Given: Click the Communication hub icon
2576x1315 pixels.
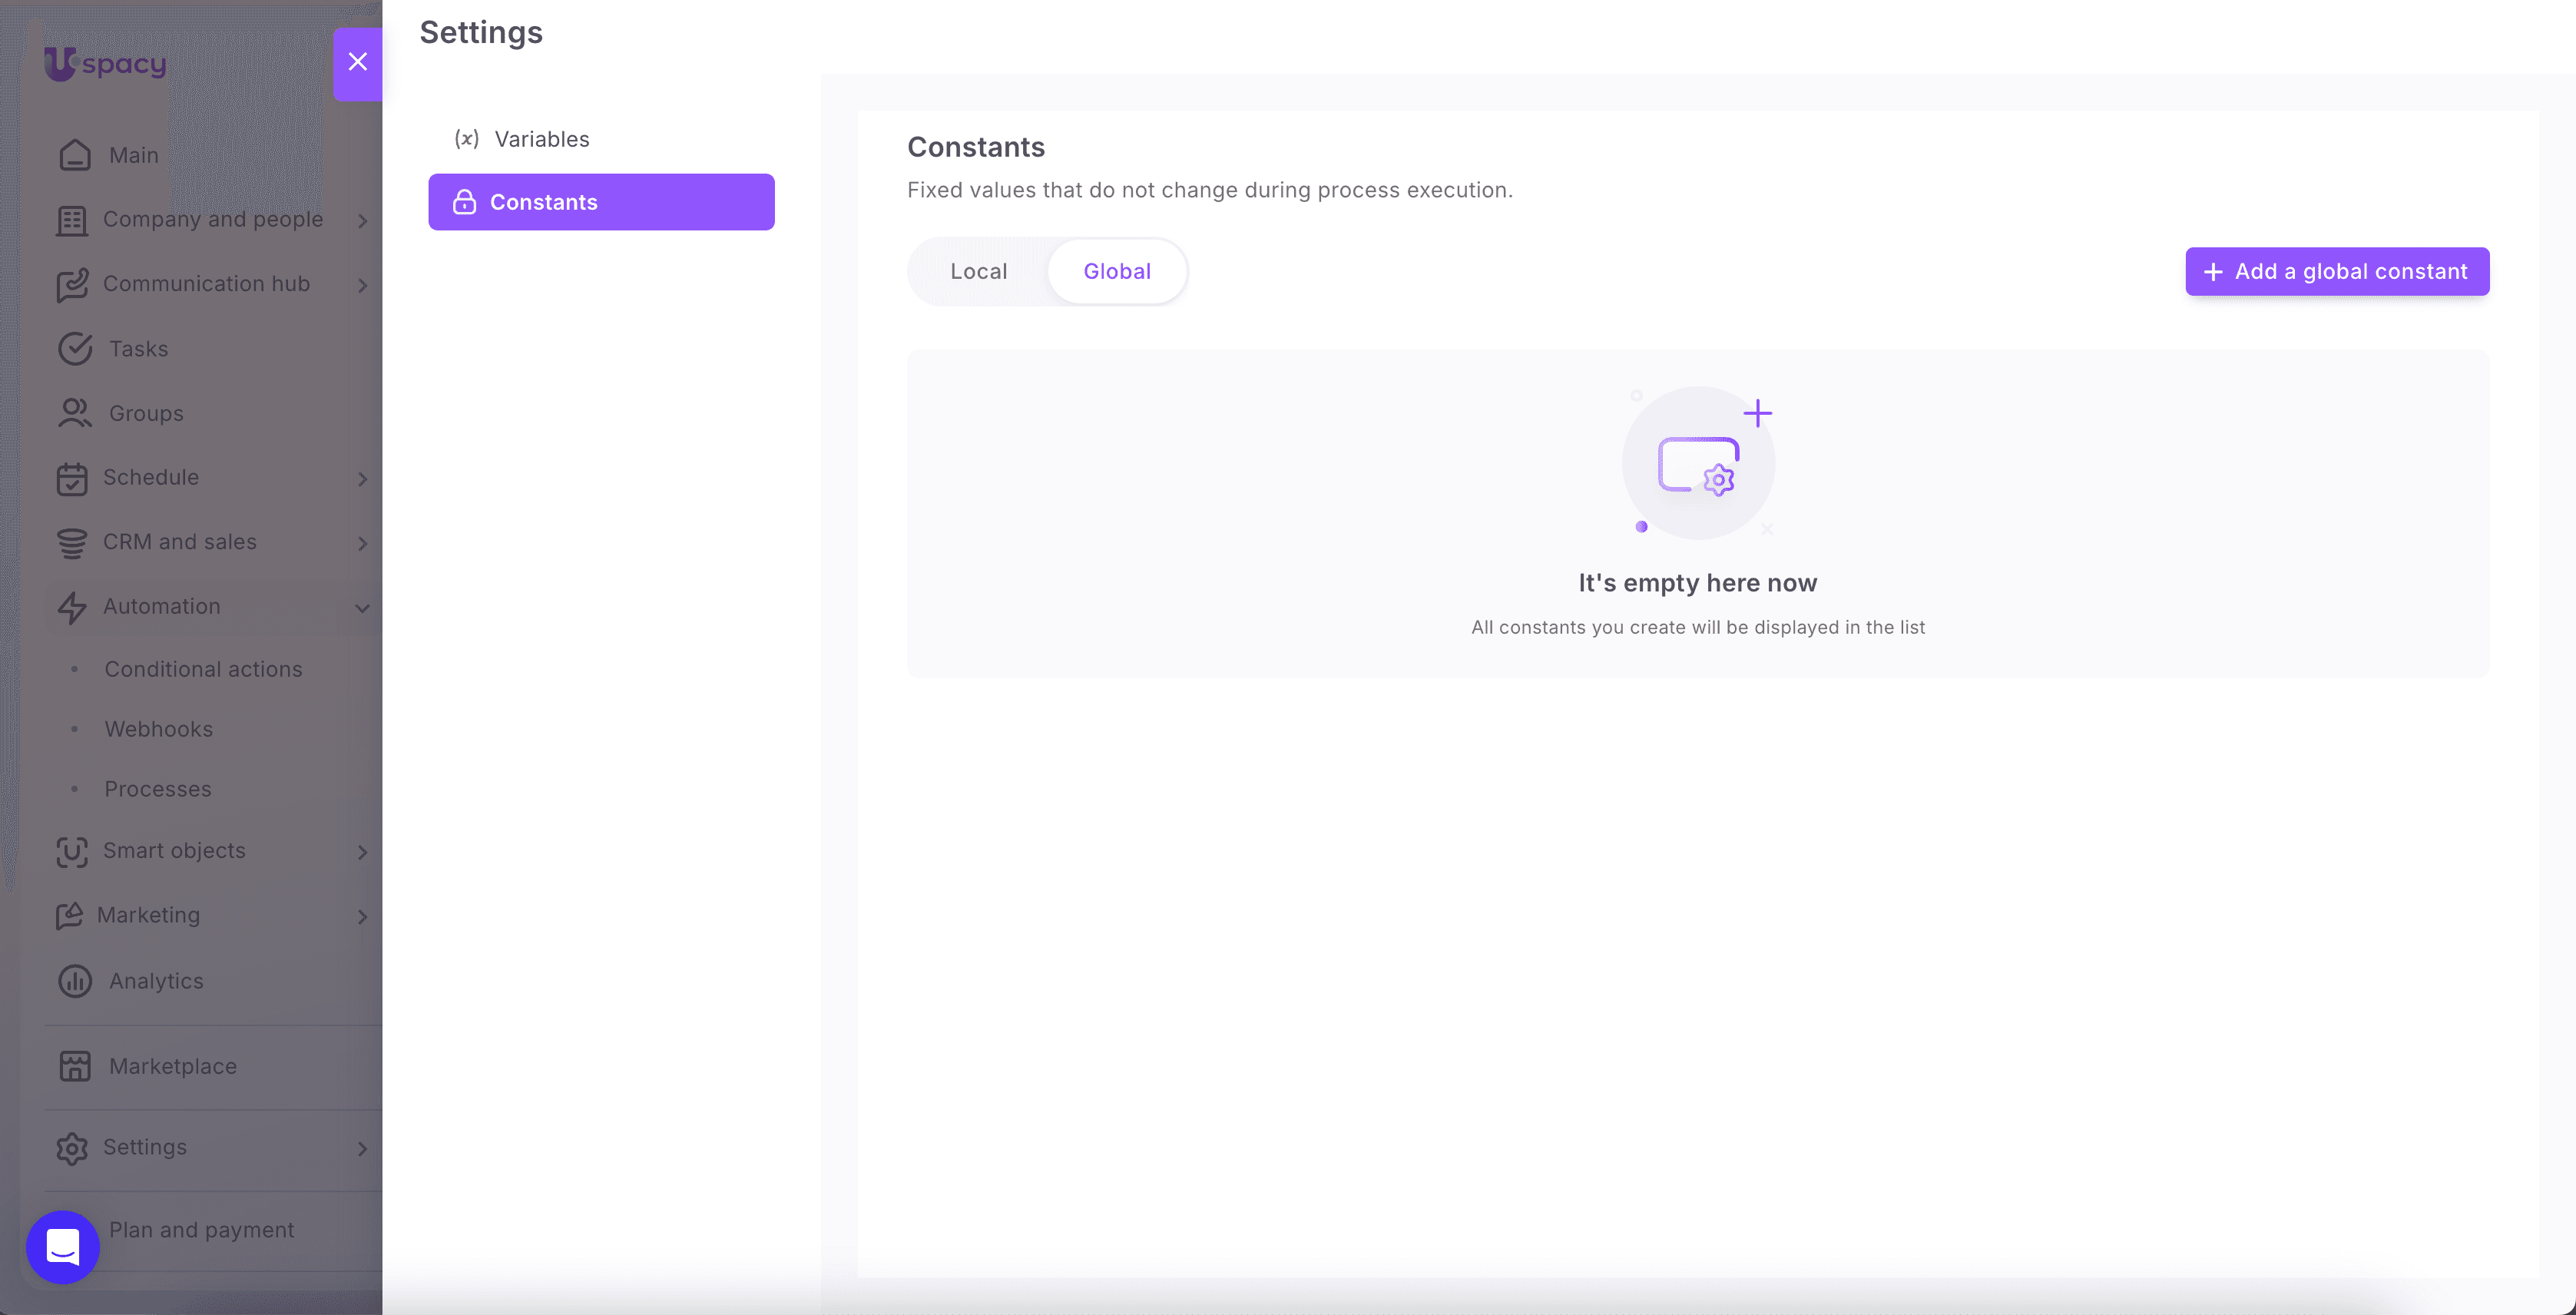Looking at the screenshot, I should pos(72,285).
